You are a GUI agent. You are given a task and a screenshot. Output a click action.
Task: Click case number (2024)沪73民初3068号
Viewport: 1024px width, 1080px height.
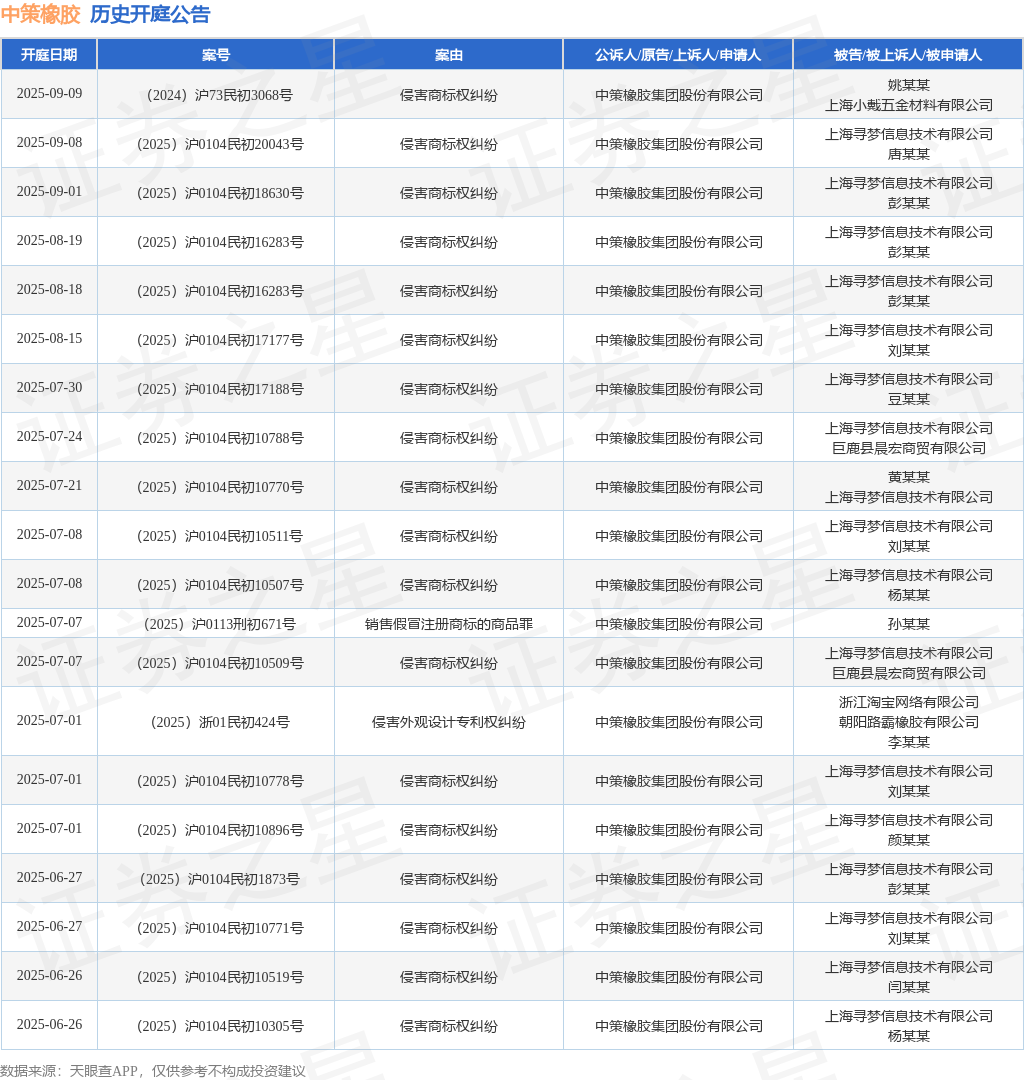click(216, 96)
